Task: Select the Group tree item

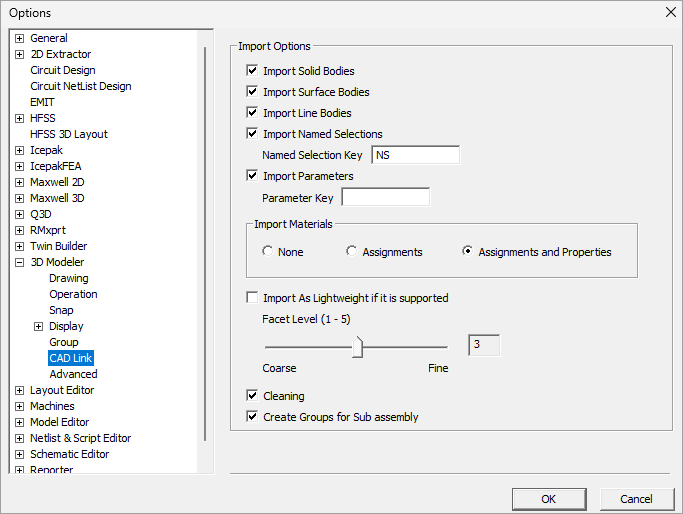Action: (64, 342)
